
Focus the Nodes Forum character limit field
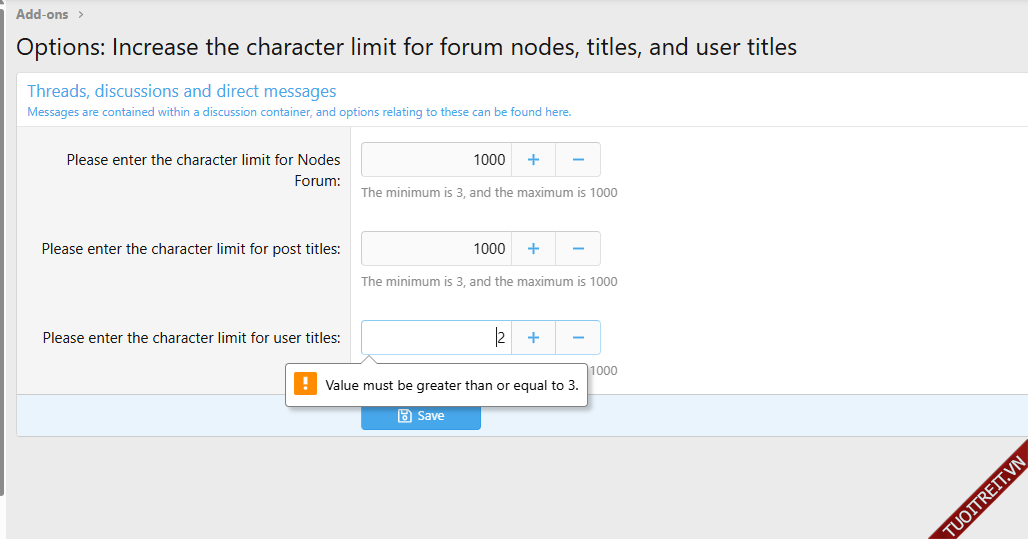[436, 160]
